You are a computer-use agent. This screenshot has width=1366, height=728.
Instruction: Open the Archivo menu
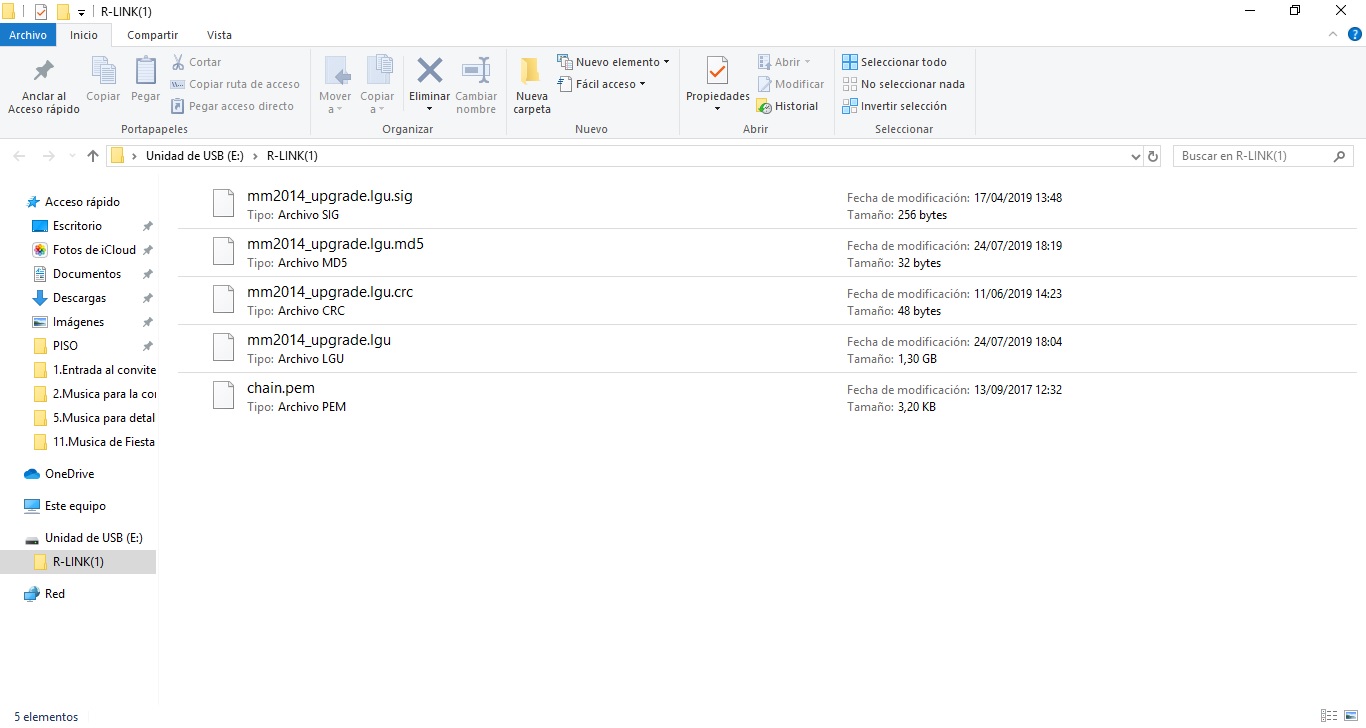28,35
